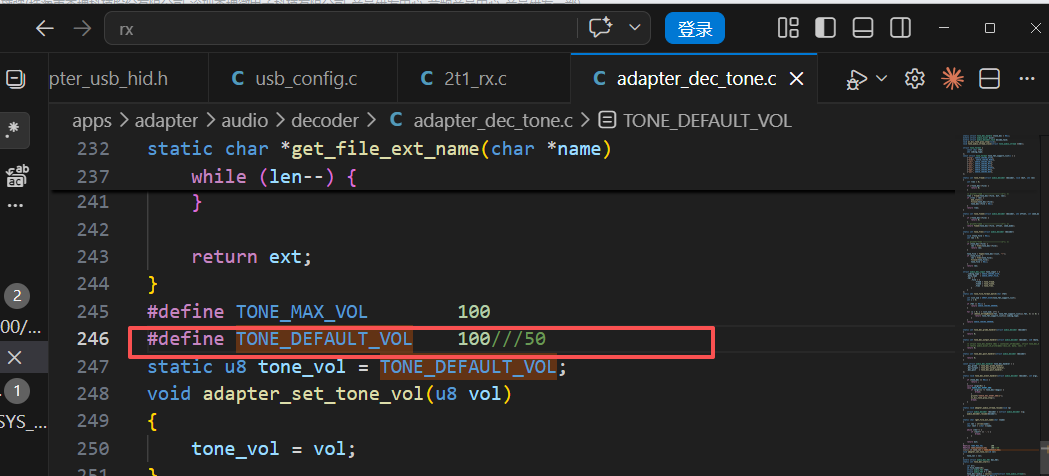This screenshot has height=476, width=1049.
Task: Toggle the bottom panel
Action: coord(863,28)
